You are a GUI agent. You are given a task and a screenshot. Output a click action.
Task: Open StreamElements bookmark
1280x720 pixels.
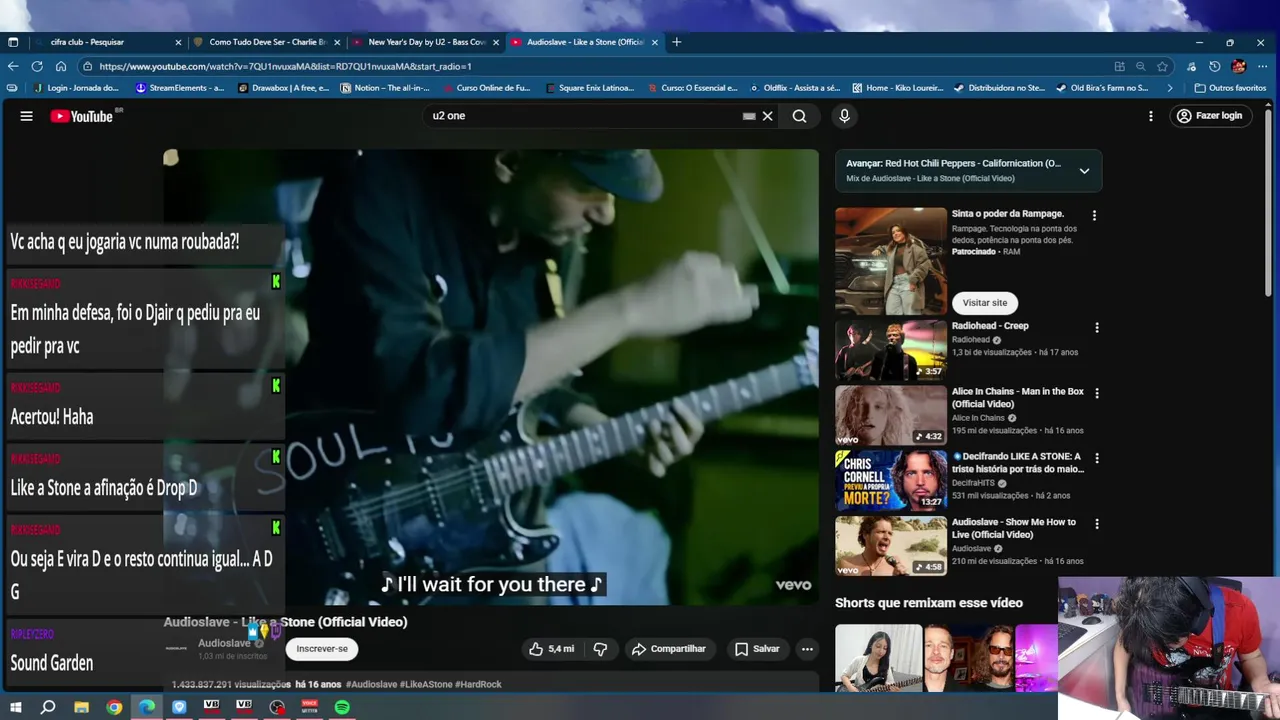pos(179,88)
